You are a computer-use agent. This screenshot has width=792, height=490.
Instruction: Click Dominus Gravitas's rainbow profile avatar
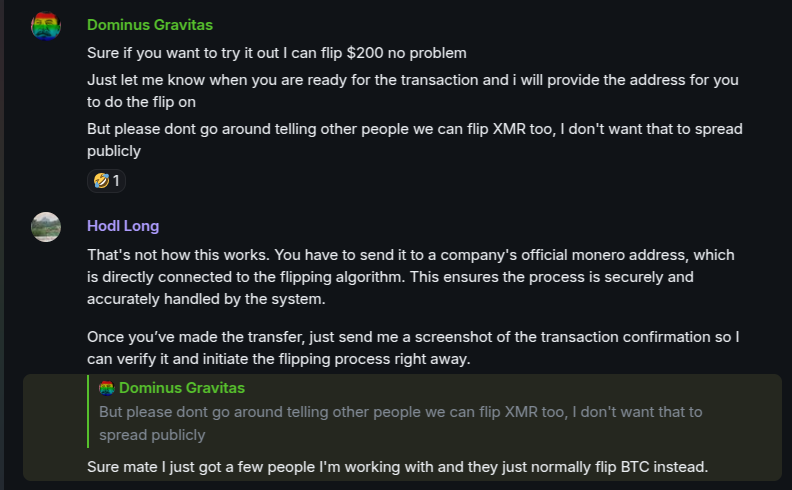pos(46,26)
